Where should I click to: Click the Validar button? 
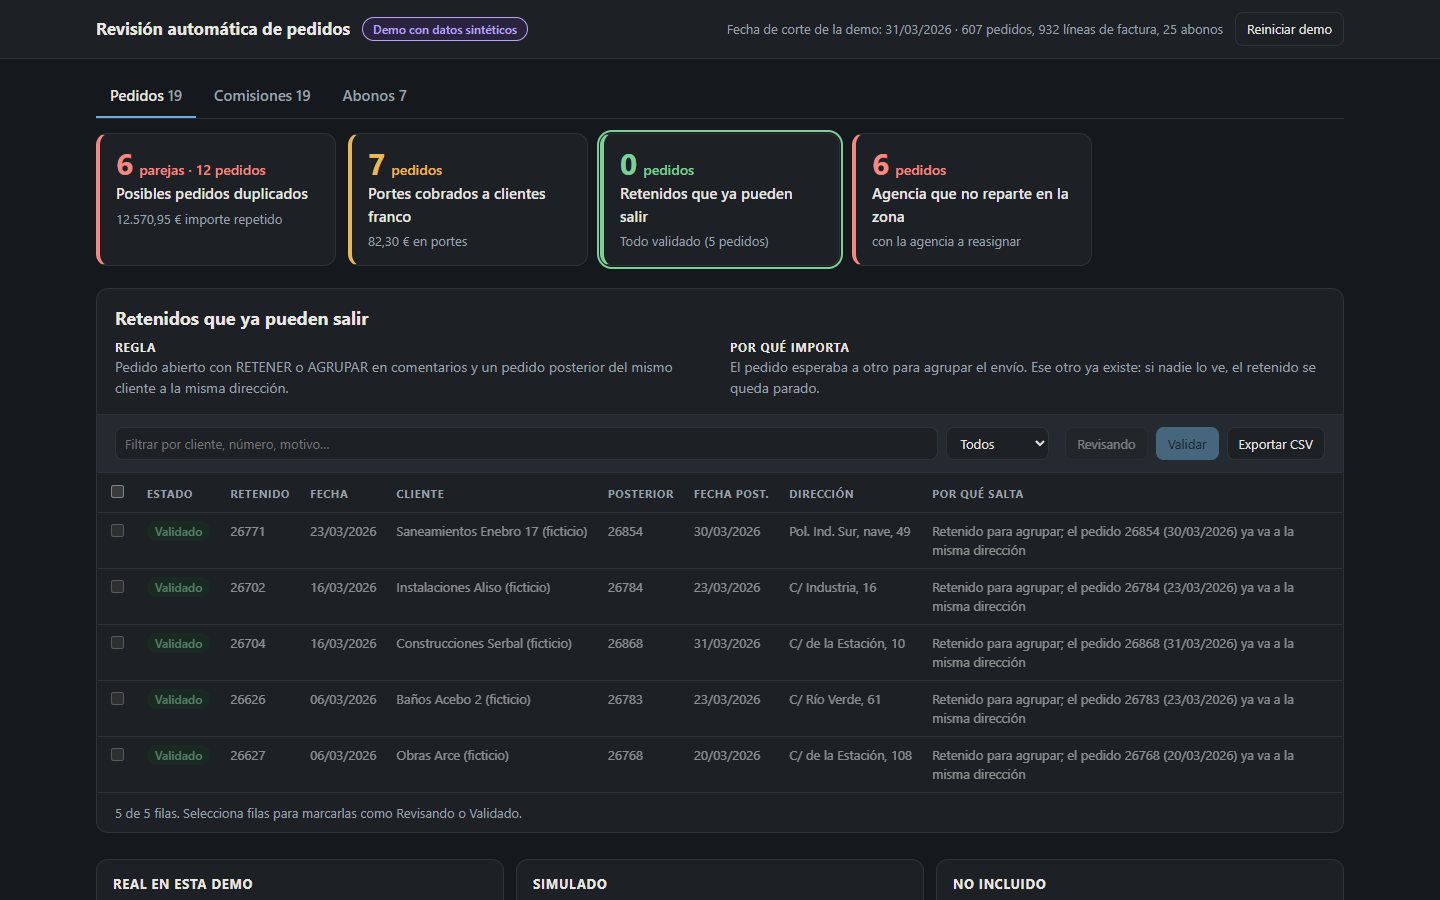[x=1187, y=444]
